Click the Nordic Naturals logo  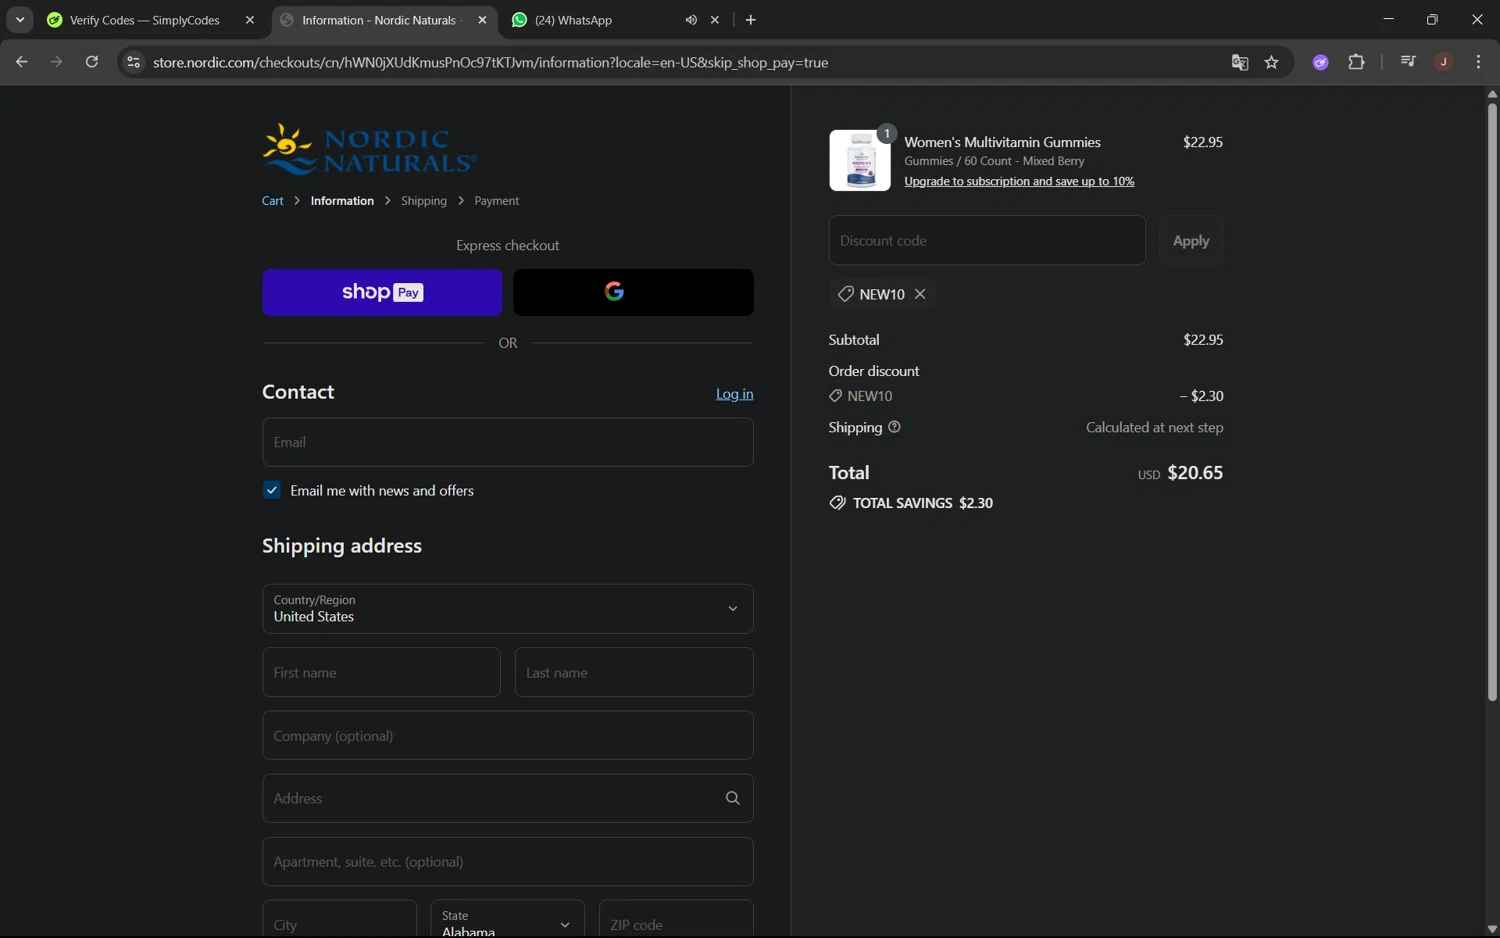tap(370, 149)
